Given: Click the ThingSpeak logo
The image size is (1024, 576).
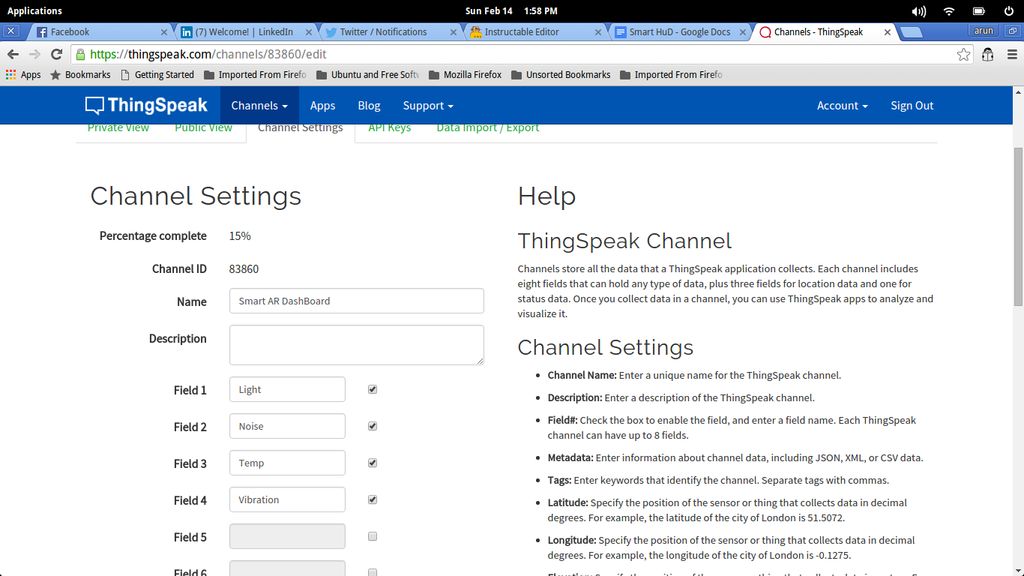Looking at the screenshot, I should (x=146, y=105).
